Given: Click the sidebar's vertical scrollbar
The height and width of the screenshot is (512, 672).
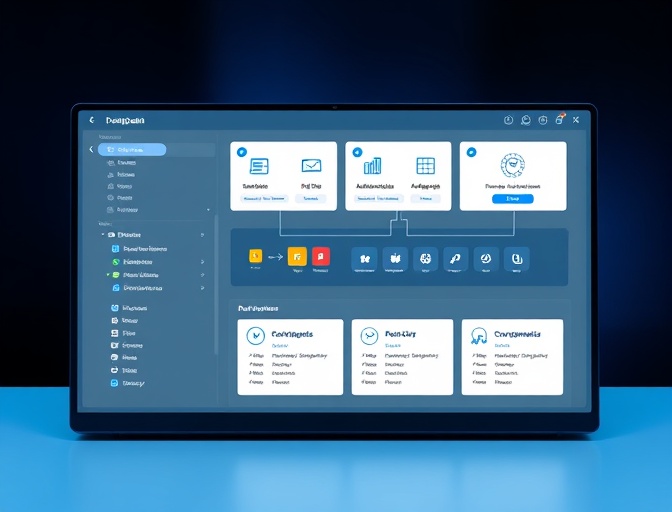Looking at the screenshot, I should [216, 284].
